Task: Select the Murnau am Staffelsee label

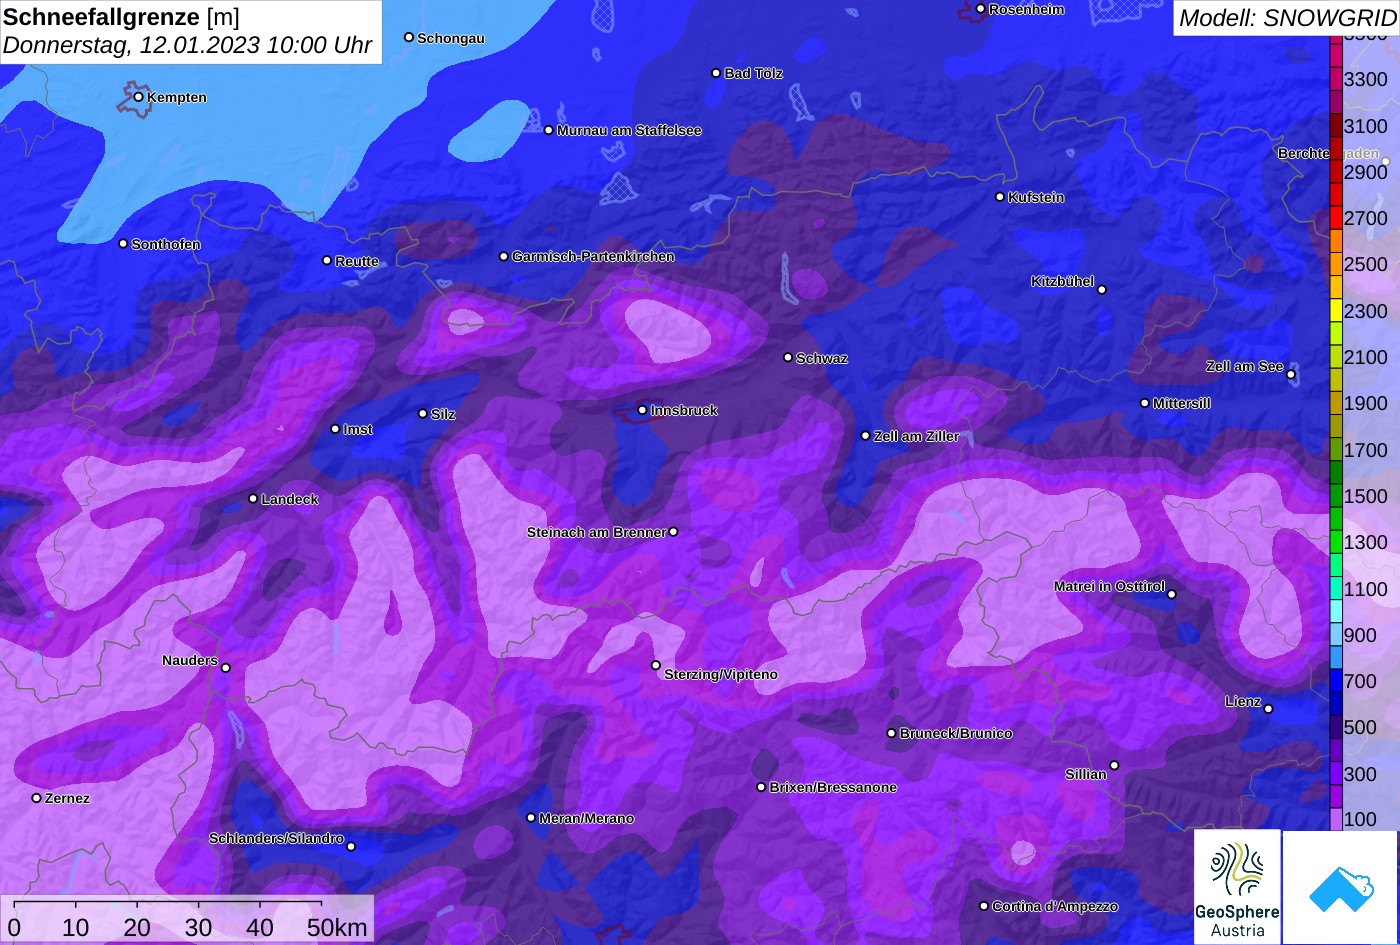Action: pos(629,130)
